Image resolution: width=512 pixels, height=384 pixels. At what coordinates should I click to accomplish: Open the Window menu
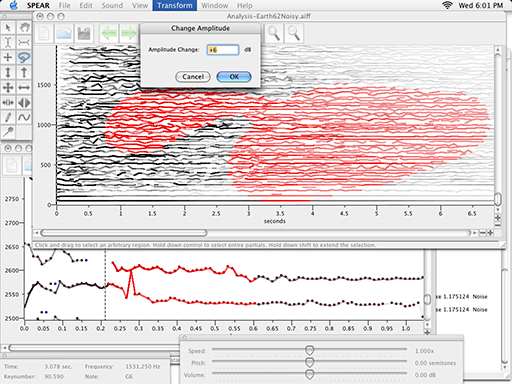pyautogui.click(x=215, y=5)
